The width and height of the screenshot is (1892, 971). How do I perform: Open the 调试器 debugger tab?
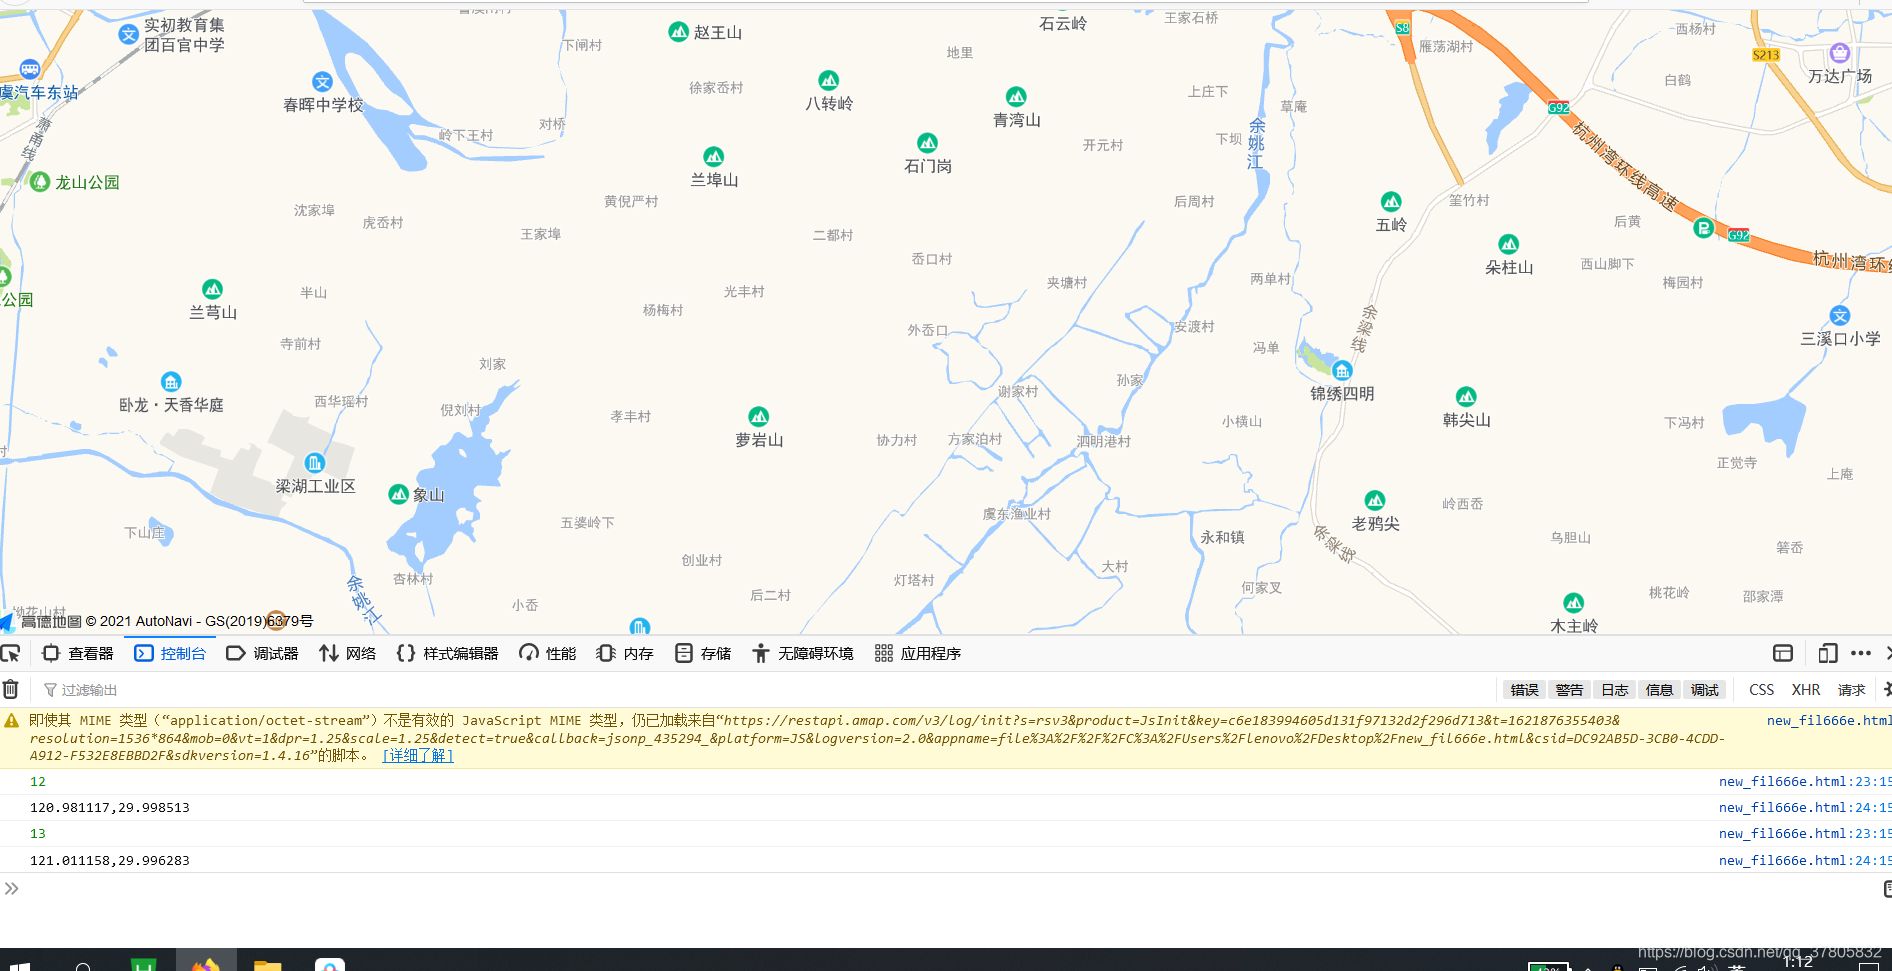[263, 653]
